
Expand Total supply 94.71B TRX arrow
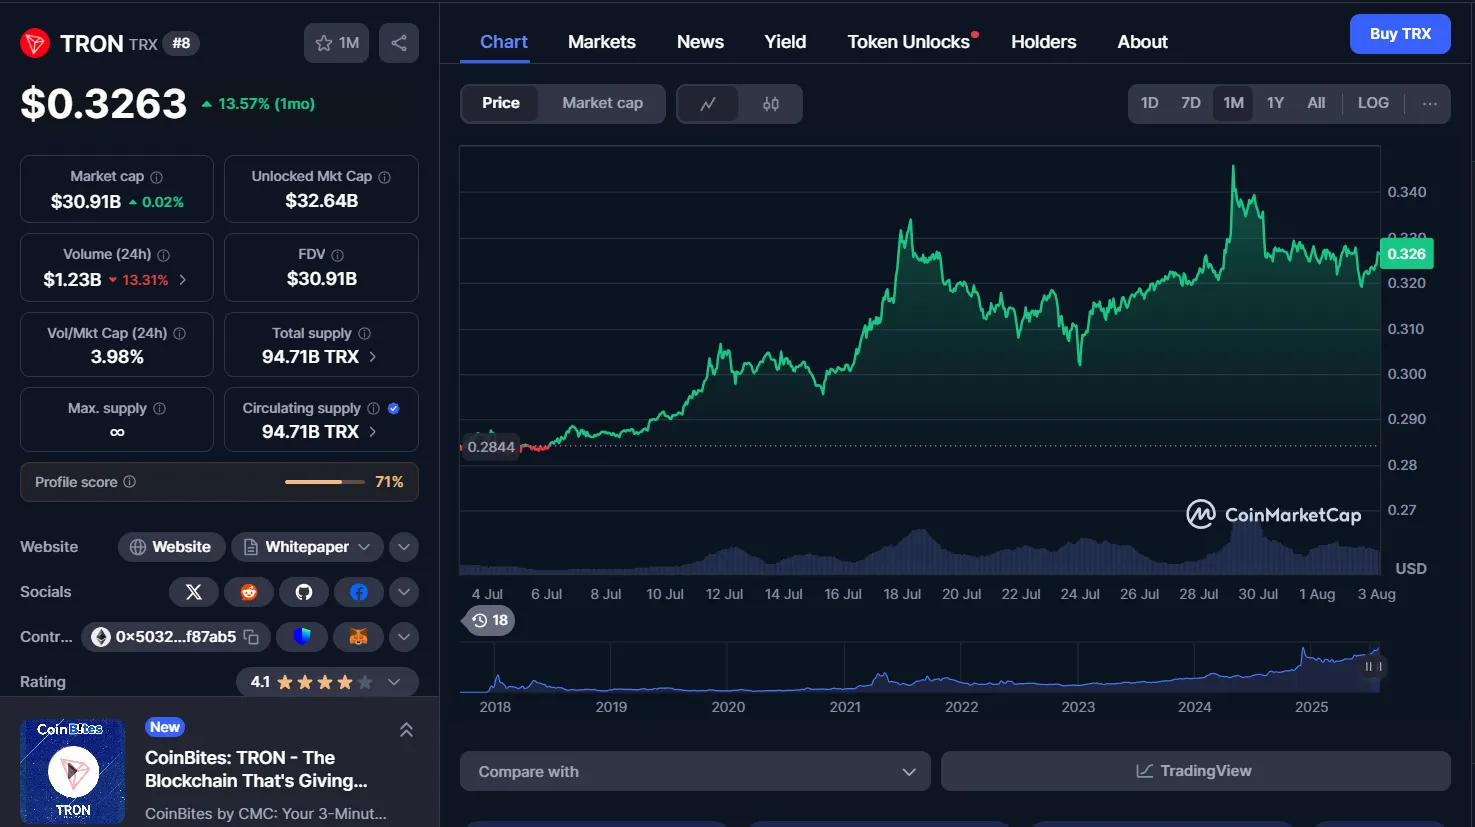[373, 357]
